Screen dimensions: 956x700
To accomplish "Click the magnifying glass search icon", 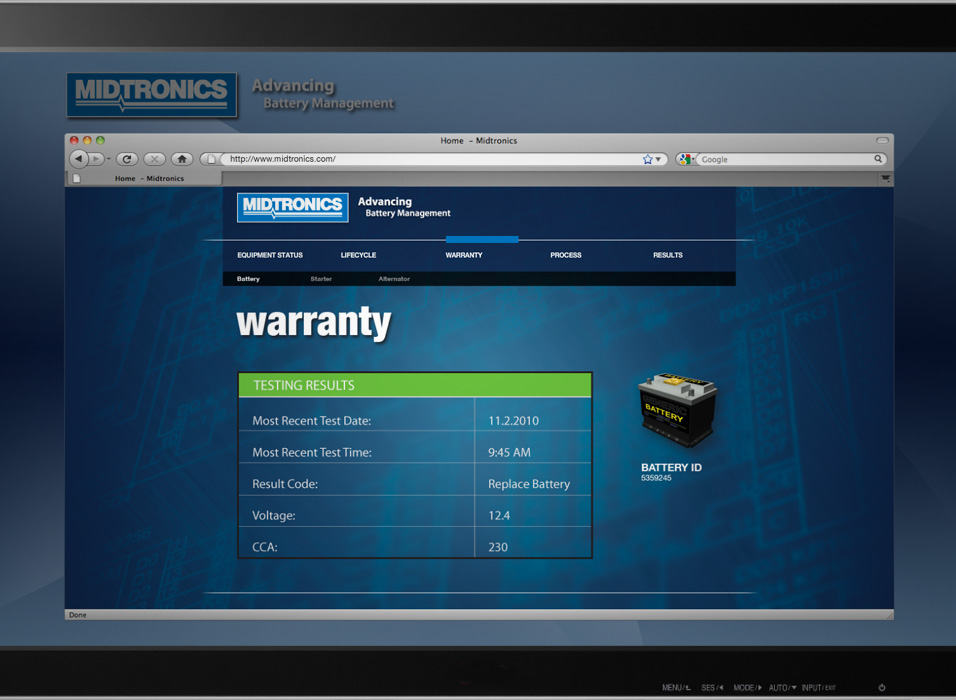I will [x=878, y=159].
